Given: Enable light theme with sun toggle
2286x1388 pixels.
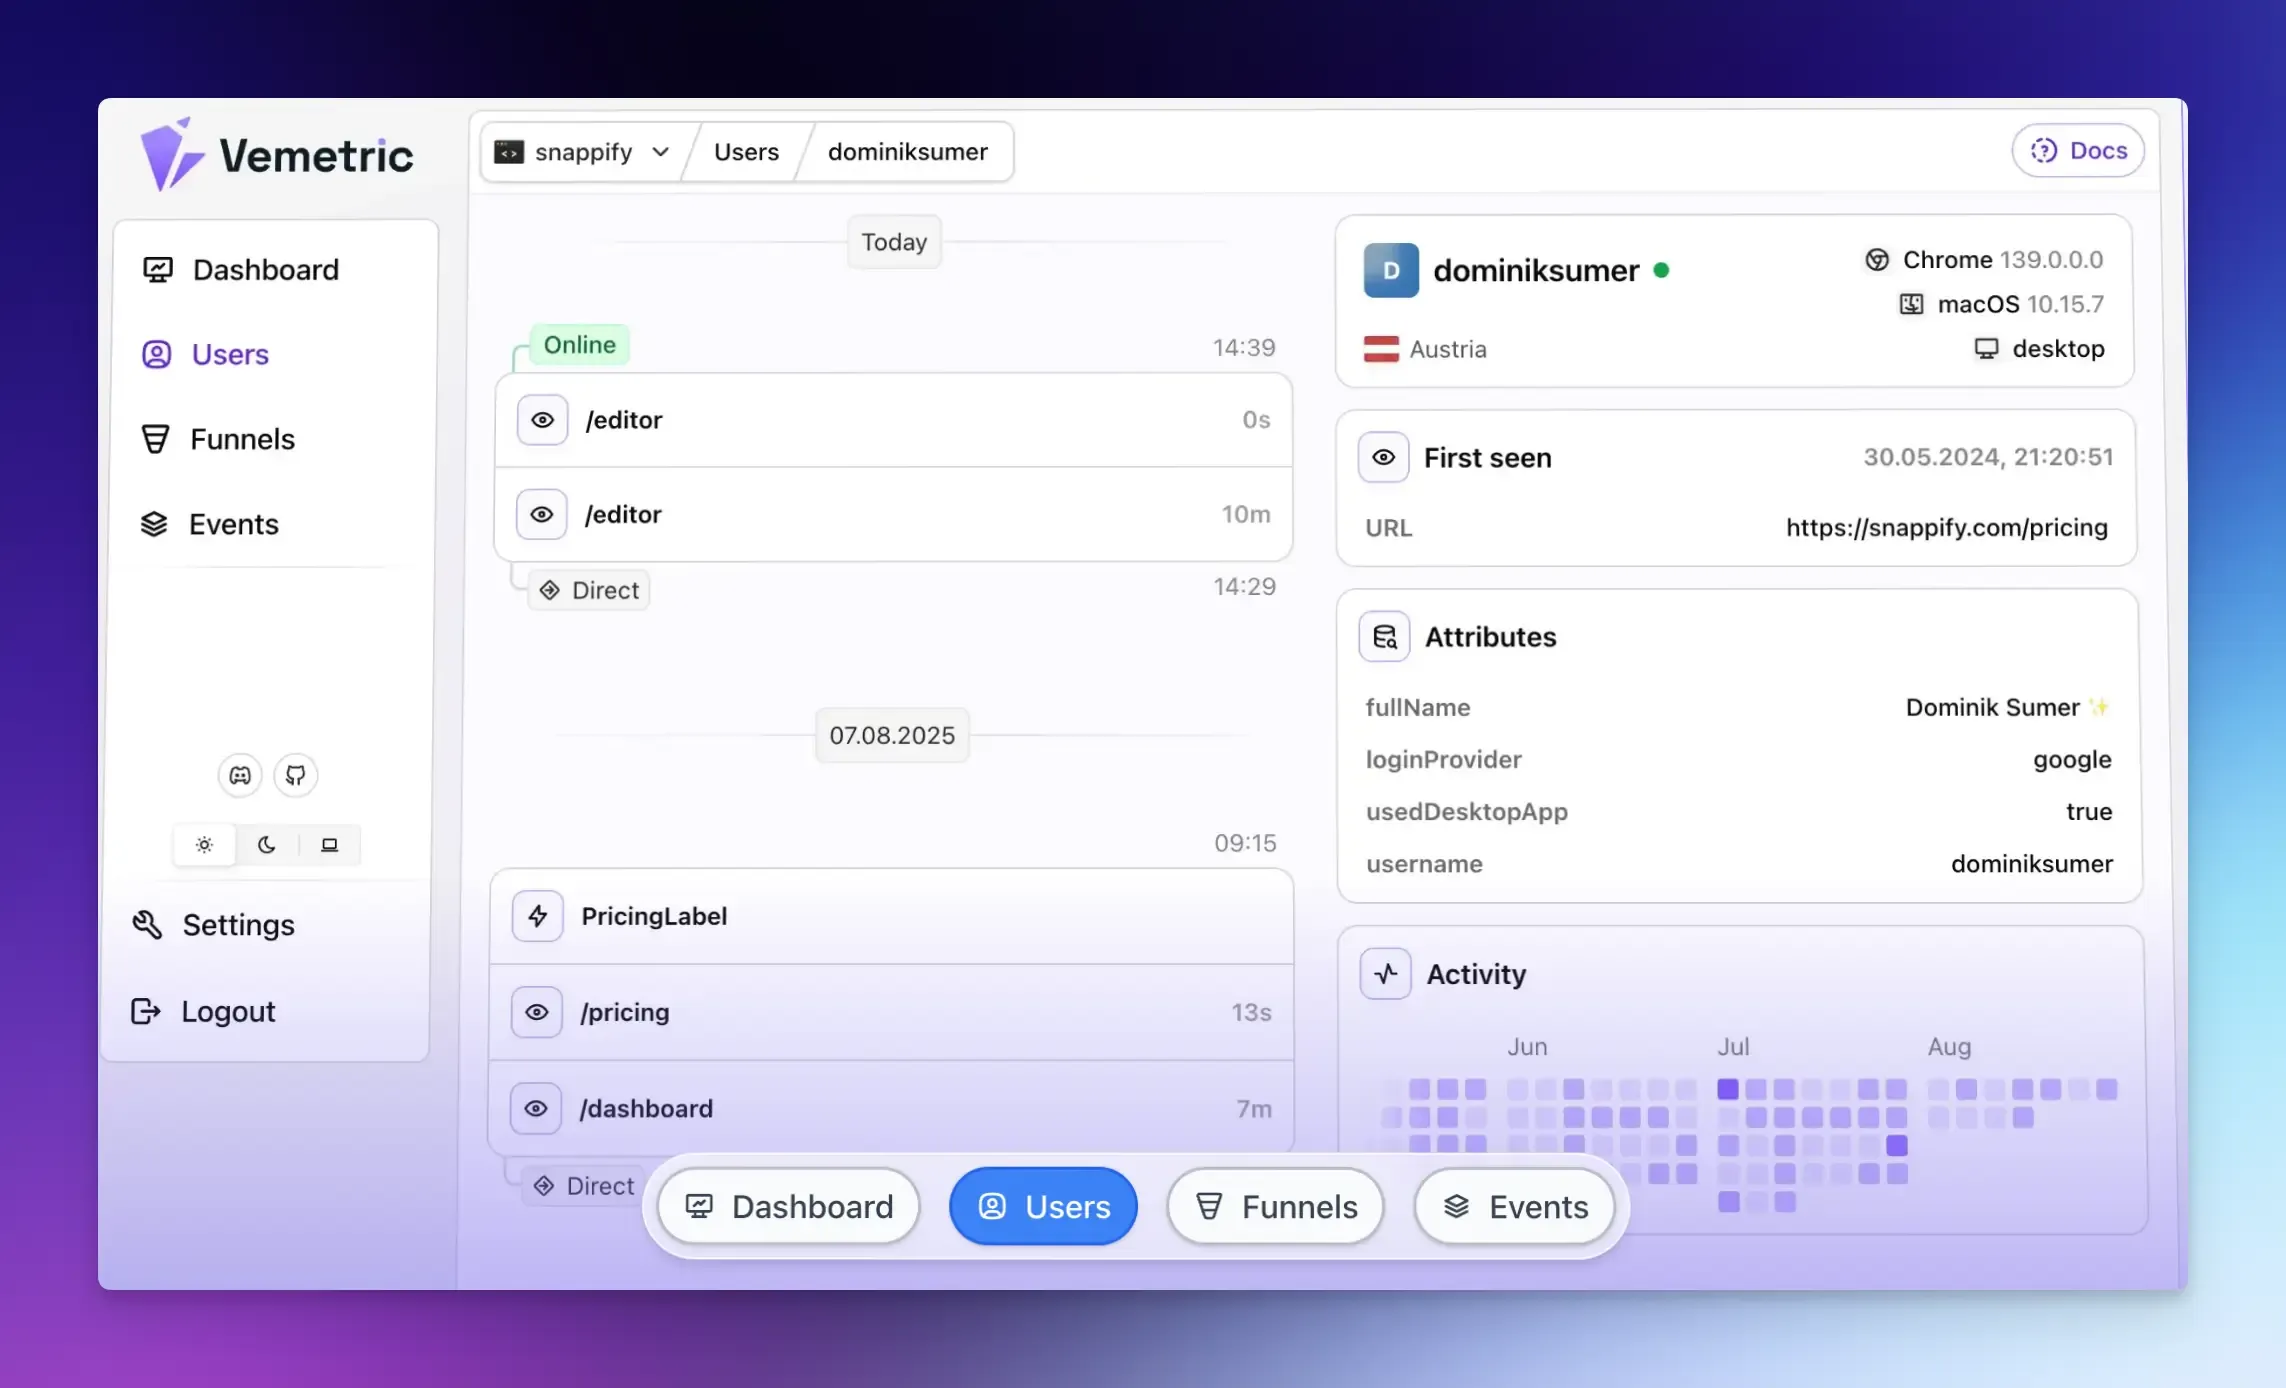Looking at the screenshot, I should (x=204, y=844).
